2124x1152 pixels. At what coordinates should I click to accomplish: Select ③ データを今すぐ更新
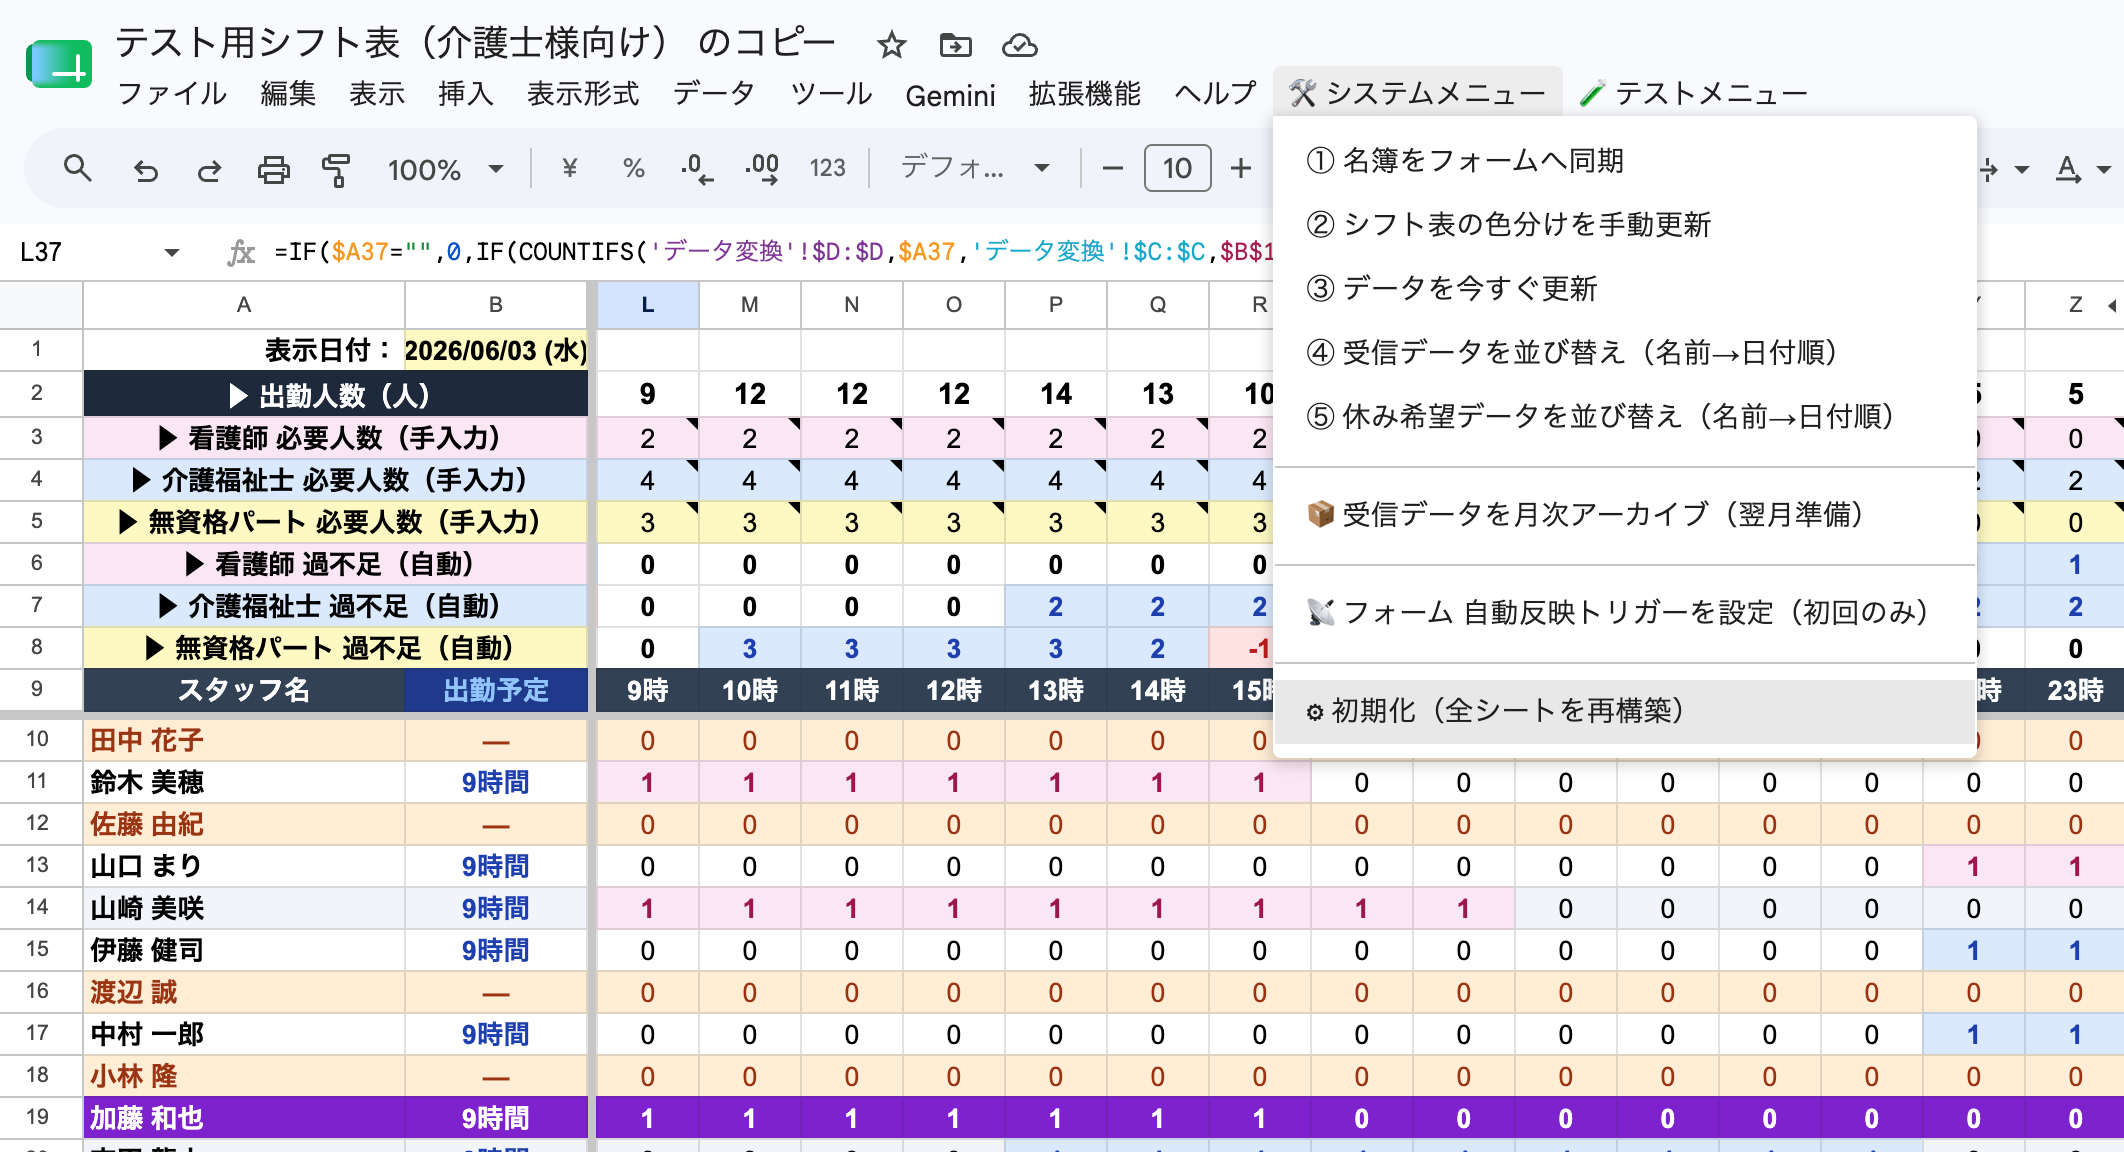tap(1625, 289)
